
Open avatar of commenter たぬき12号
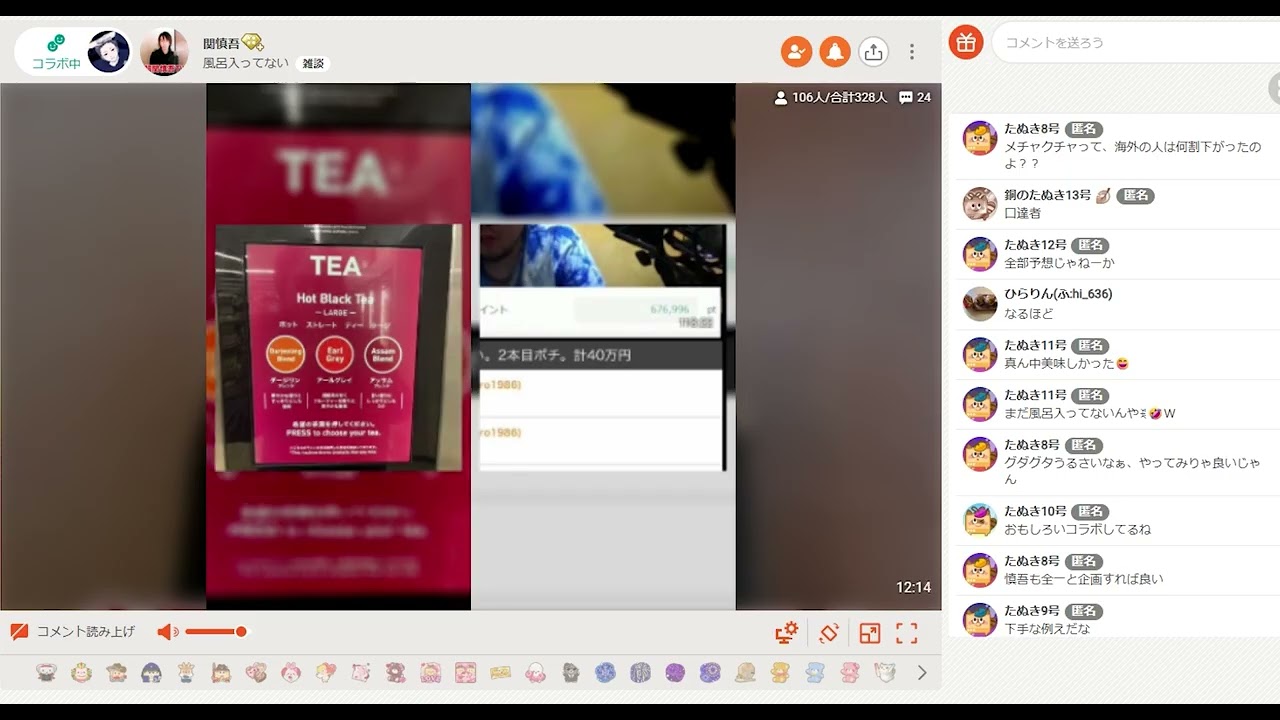click(980, 254)
